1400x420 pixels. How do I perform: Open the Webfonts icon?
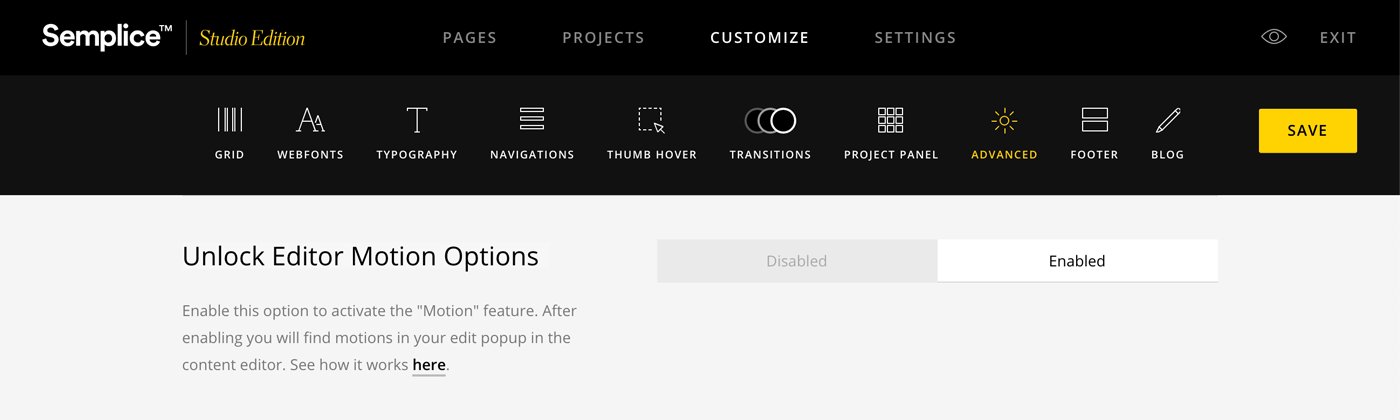pos(310,121)
